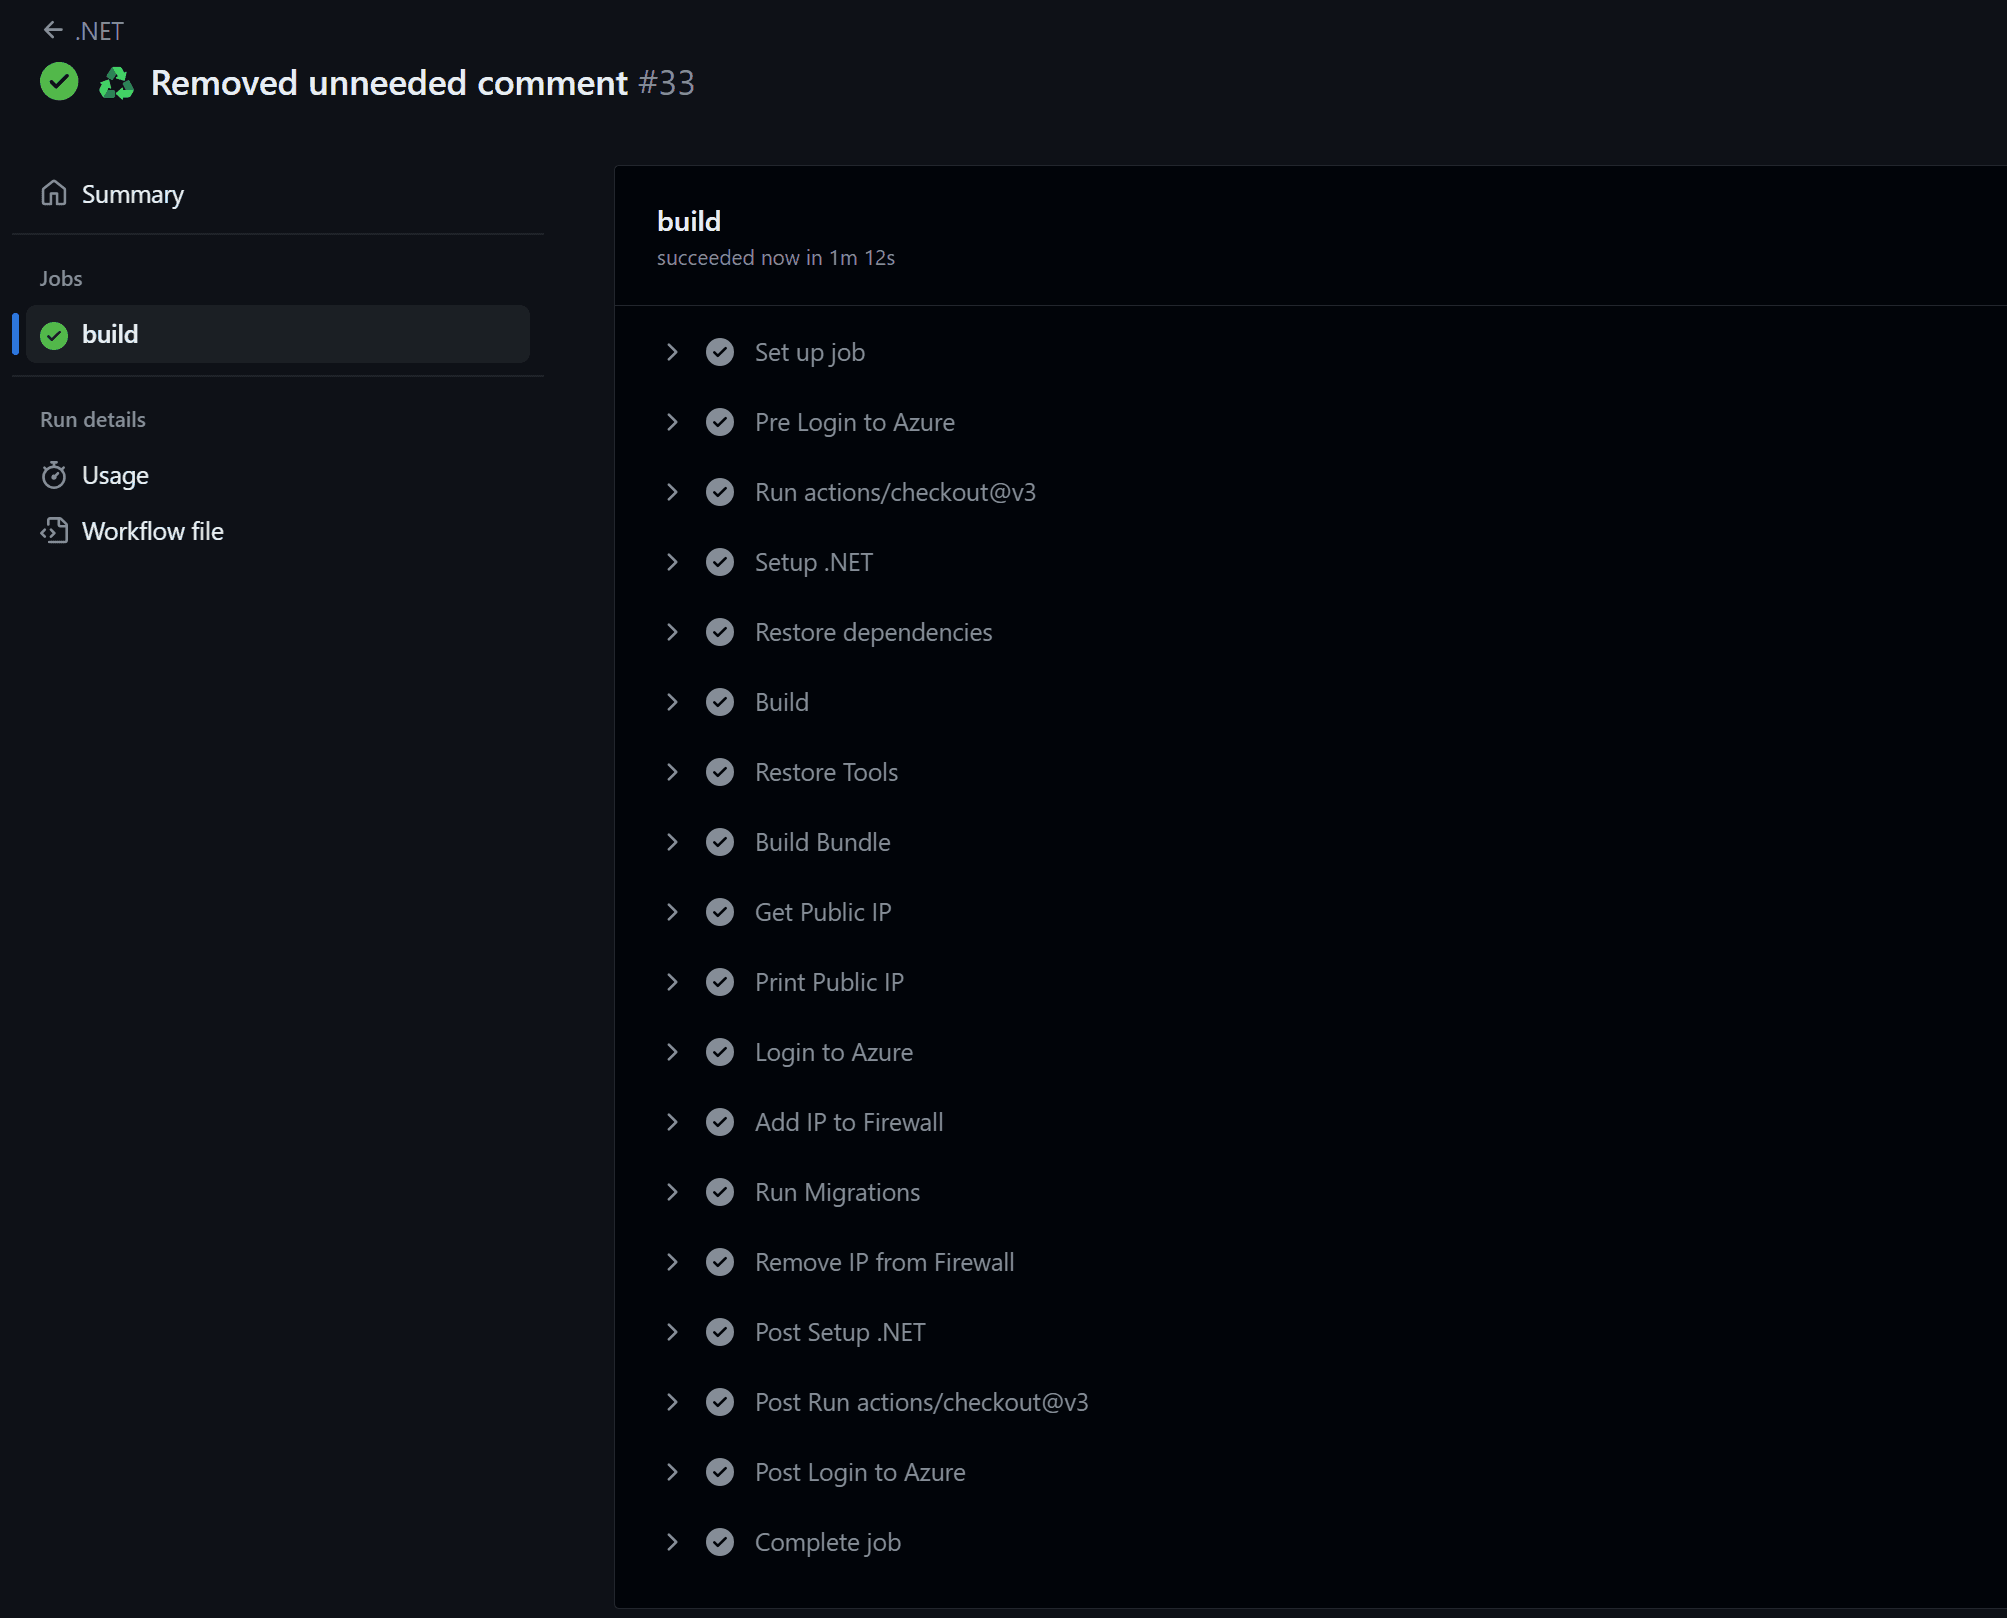
Task: Click the complete job success status icon
Action: 721,1540
